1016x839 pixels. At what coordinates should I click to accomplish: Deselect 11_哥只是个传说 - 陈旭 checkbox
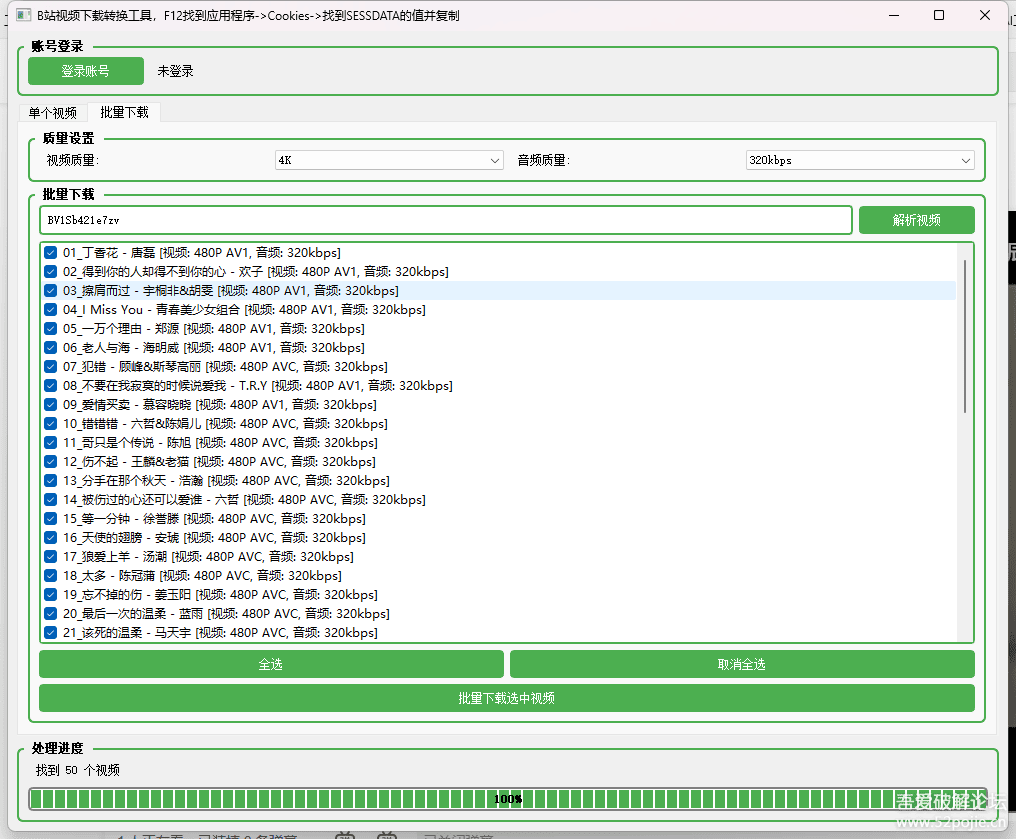click(50, 443)
